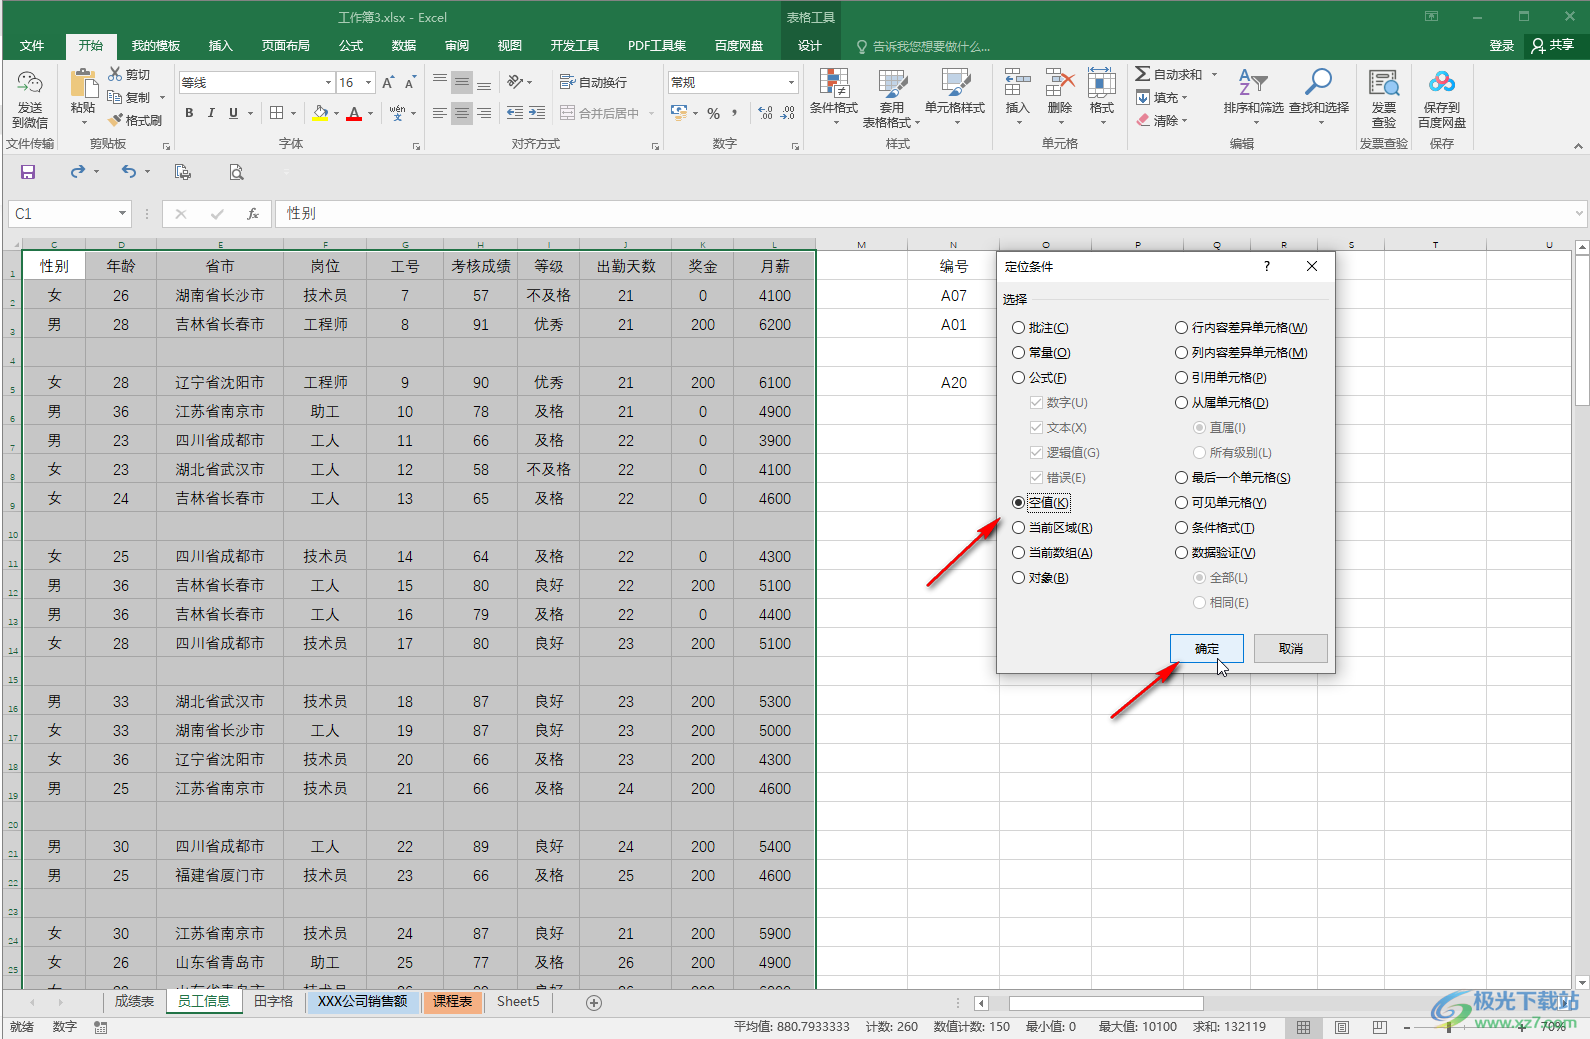Open the font name dropdown
The width and height of the screenshot is (1590, 1039).
pos(328,82)
